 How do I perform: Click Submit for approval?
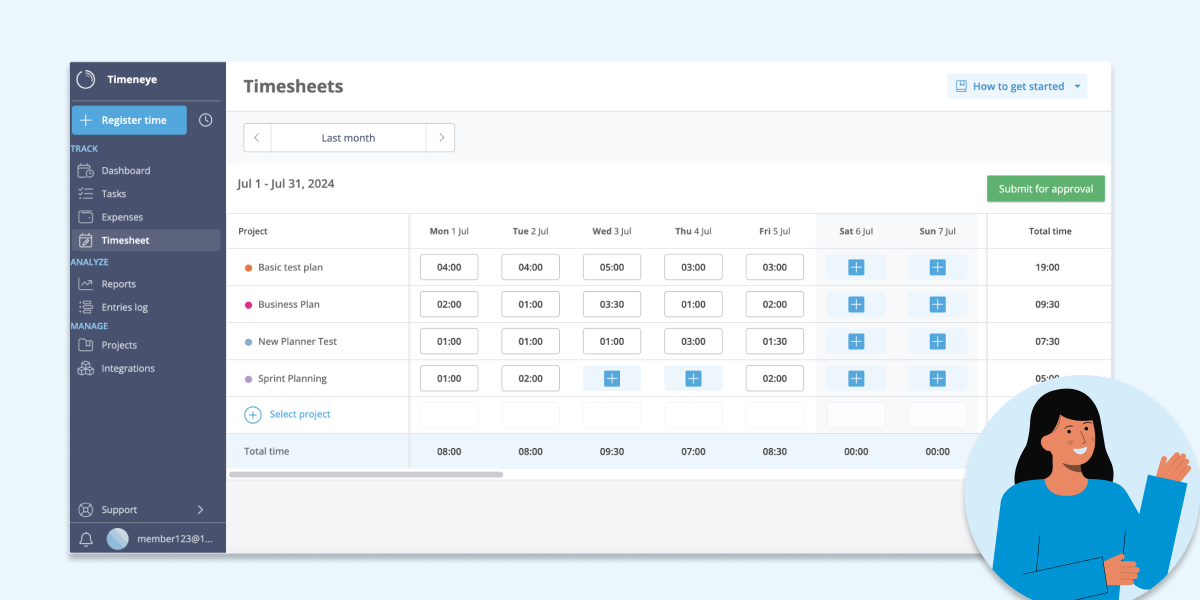click(1045, 188)
